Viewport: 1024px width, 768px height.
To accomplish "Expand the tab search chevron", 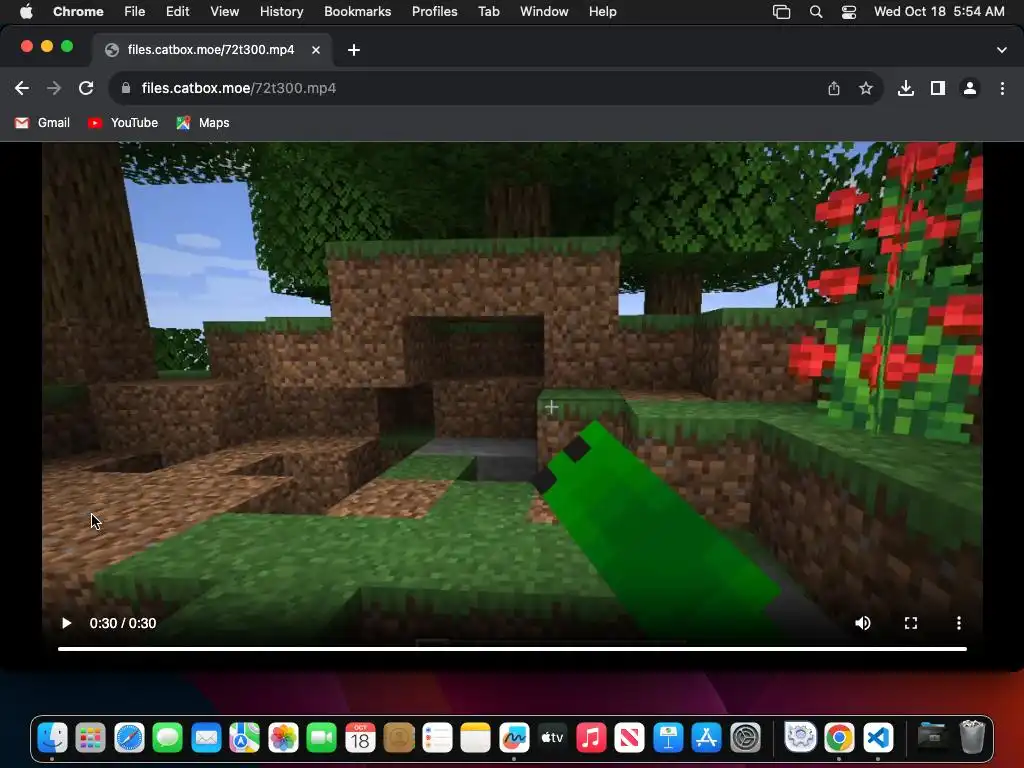I will coord(1002,50).
